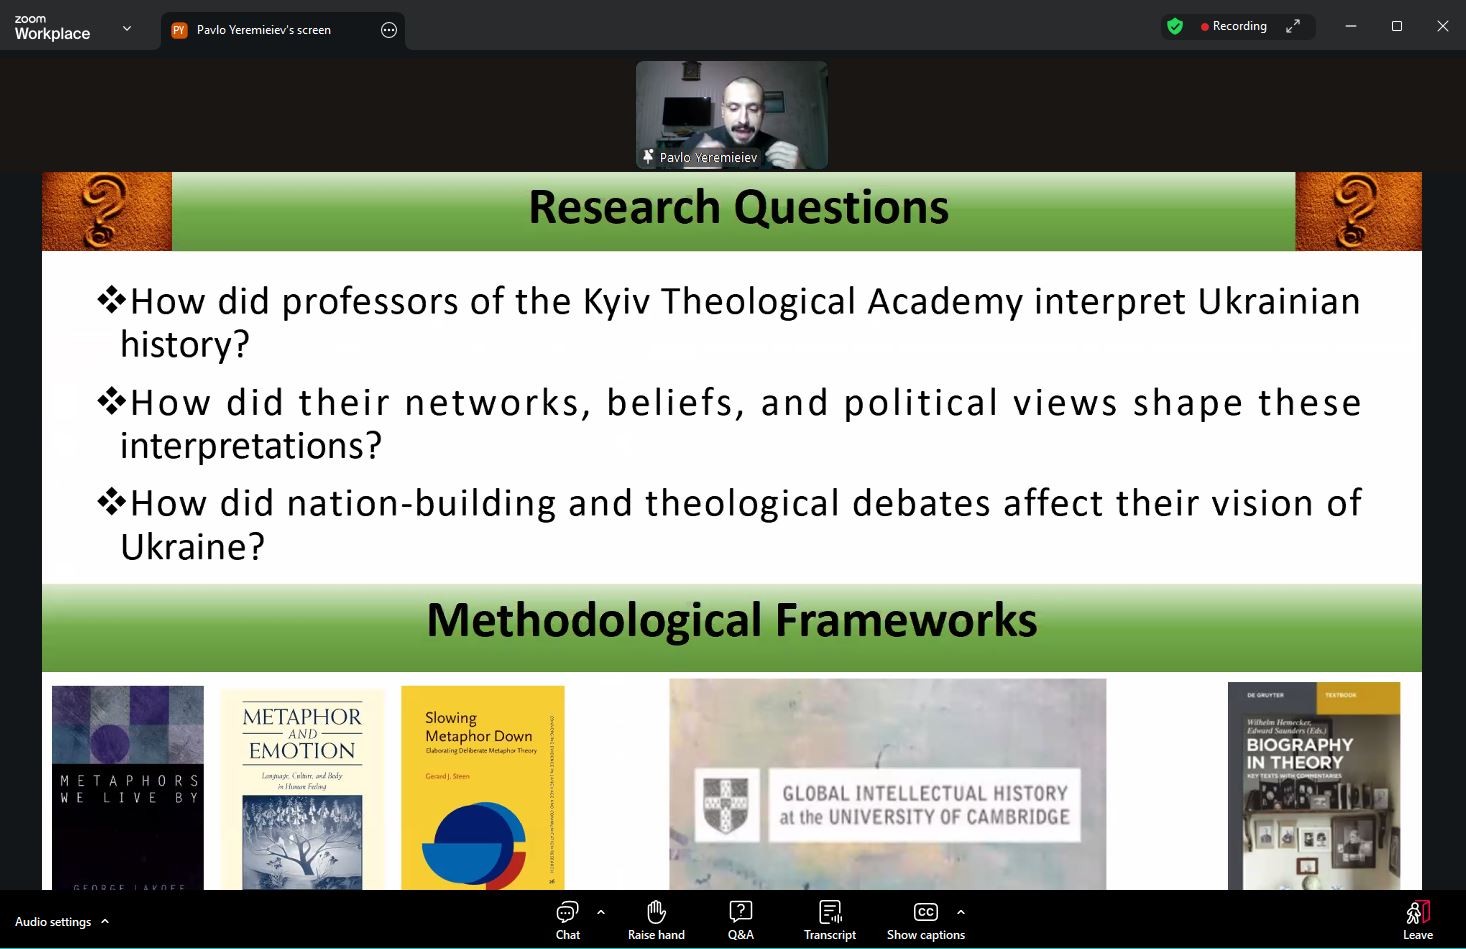Open the Audio settings menu
Screen dimensions: 1466x949
pyautogui.click(x=62, y=922)
